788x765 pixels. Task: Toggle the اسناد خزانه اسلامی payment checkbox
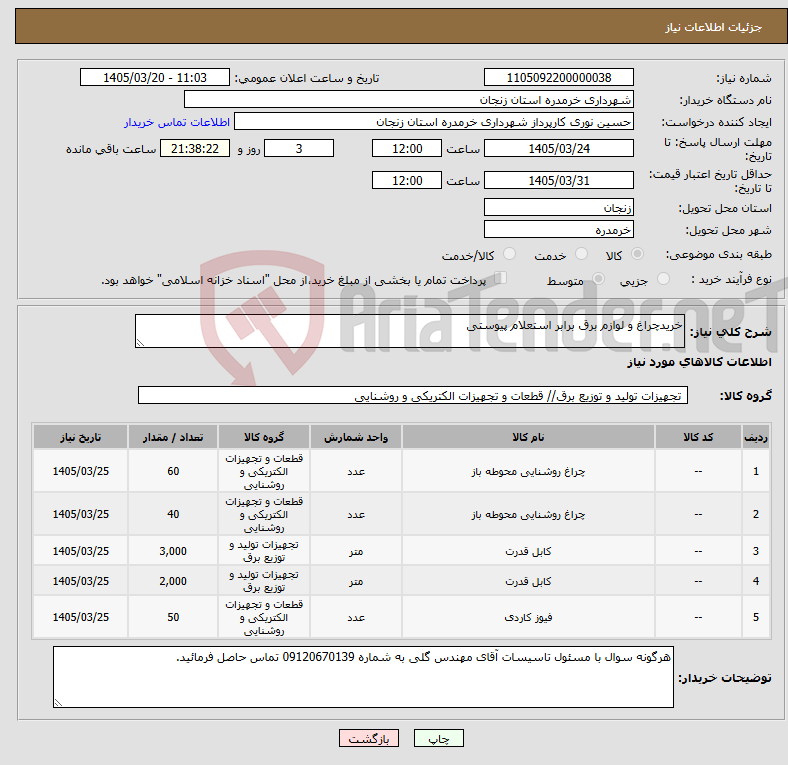click(x=501, y=278)
